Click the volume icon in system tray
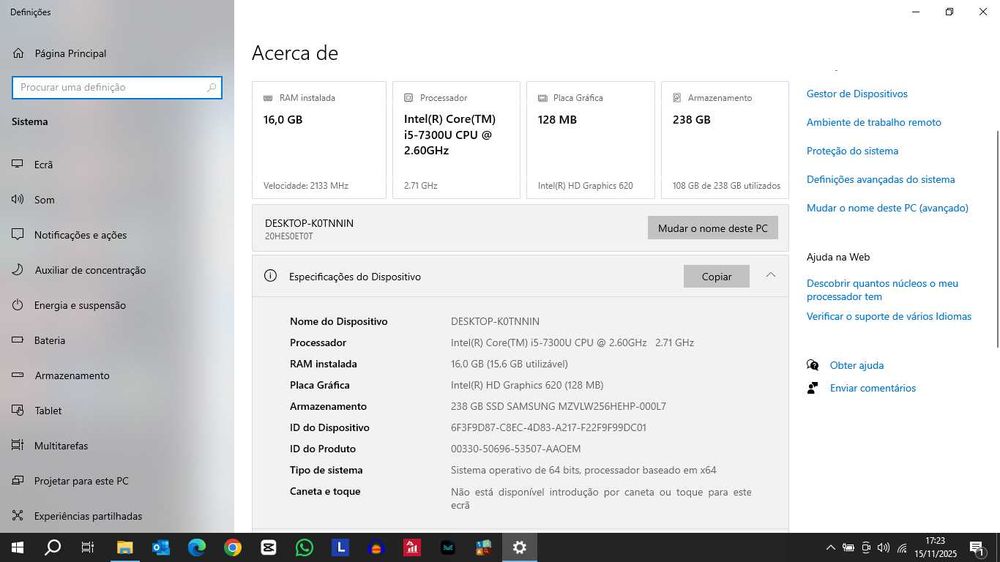 click(x=883, y=547)
